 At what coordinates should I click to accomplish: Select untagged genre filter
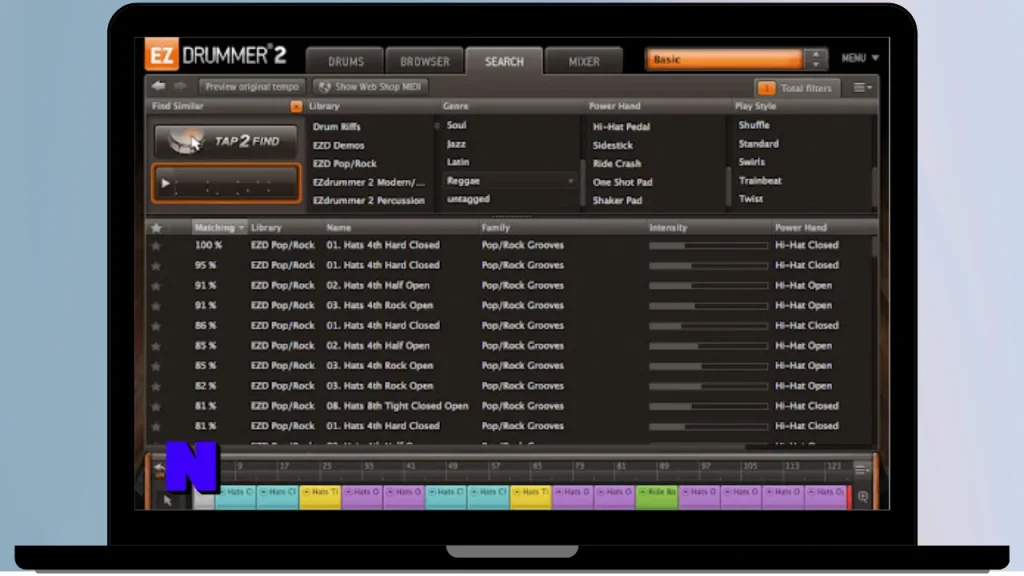click(468, 199)
